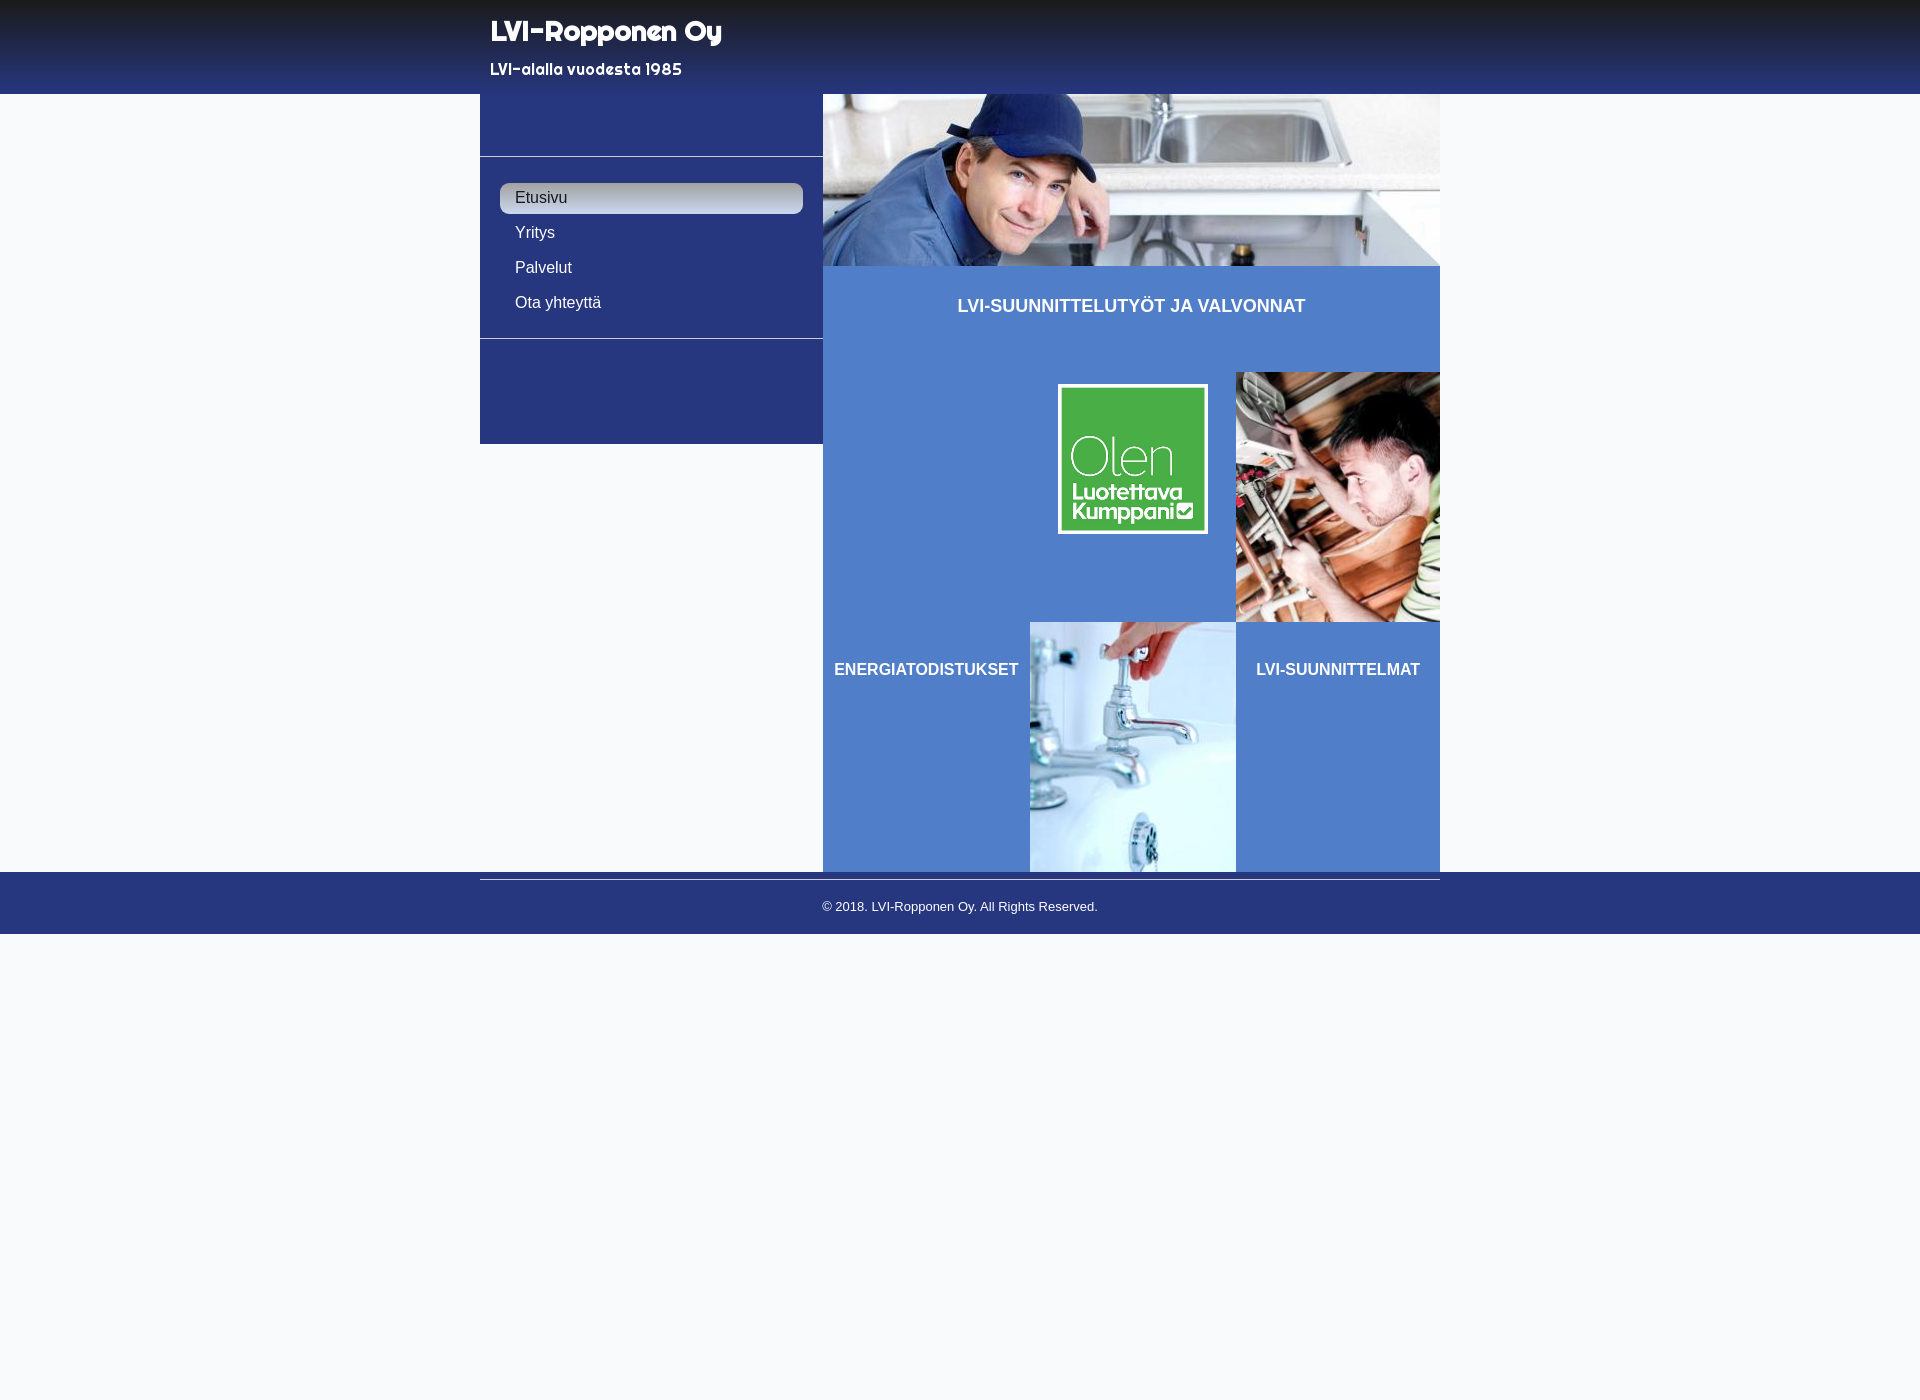Click the tagline LVI-alalla vuodesta 1985
Viewport: 1920px width, 1400px height.
click(x=586, y=69)
